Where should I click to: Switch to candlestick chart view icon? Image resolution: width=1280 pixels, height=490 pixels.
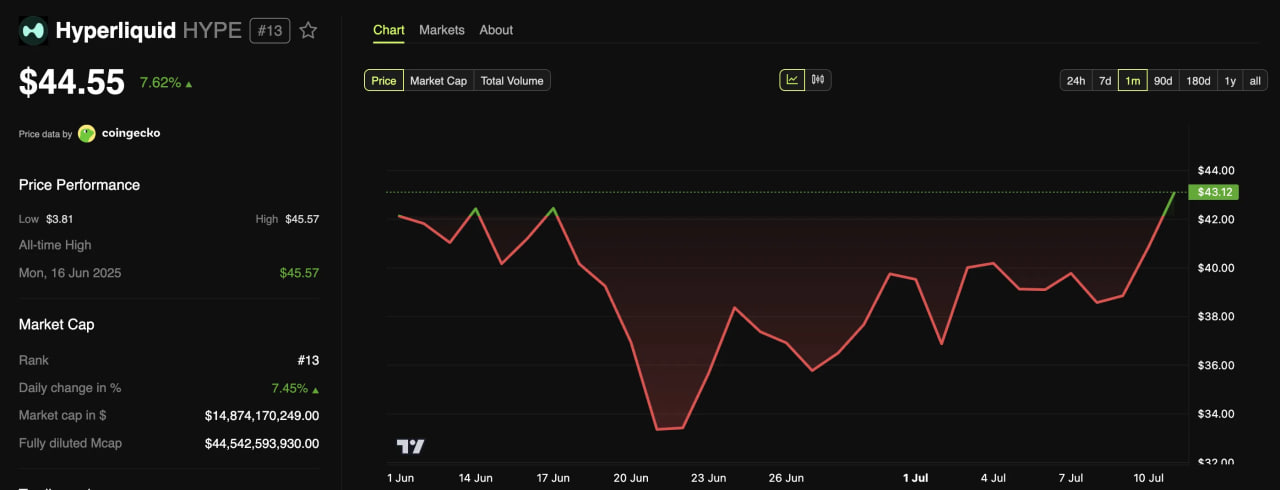[818, 80]
